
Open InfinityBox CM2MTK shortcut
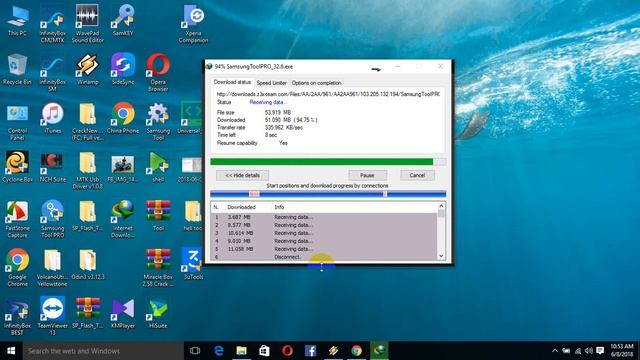click(53, 24)
